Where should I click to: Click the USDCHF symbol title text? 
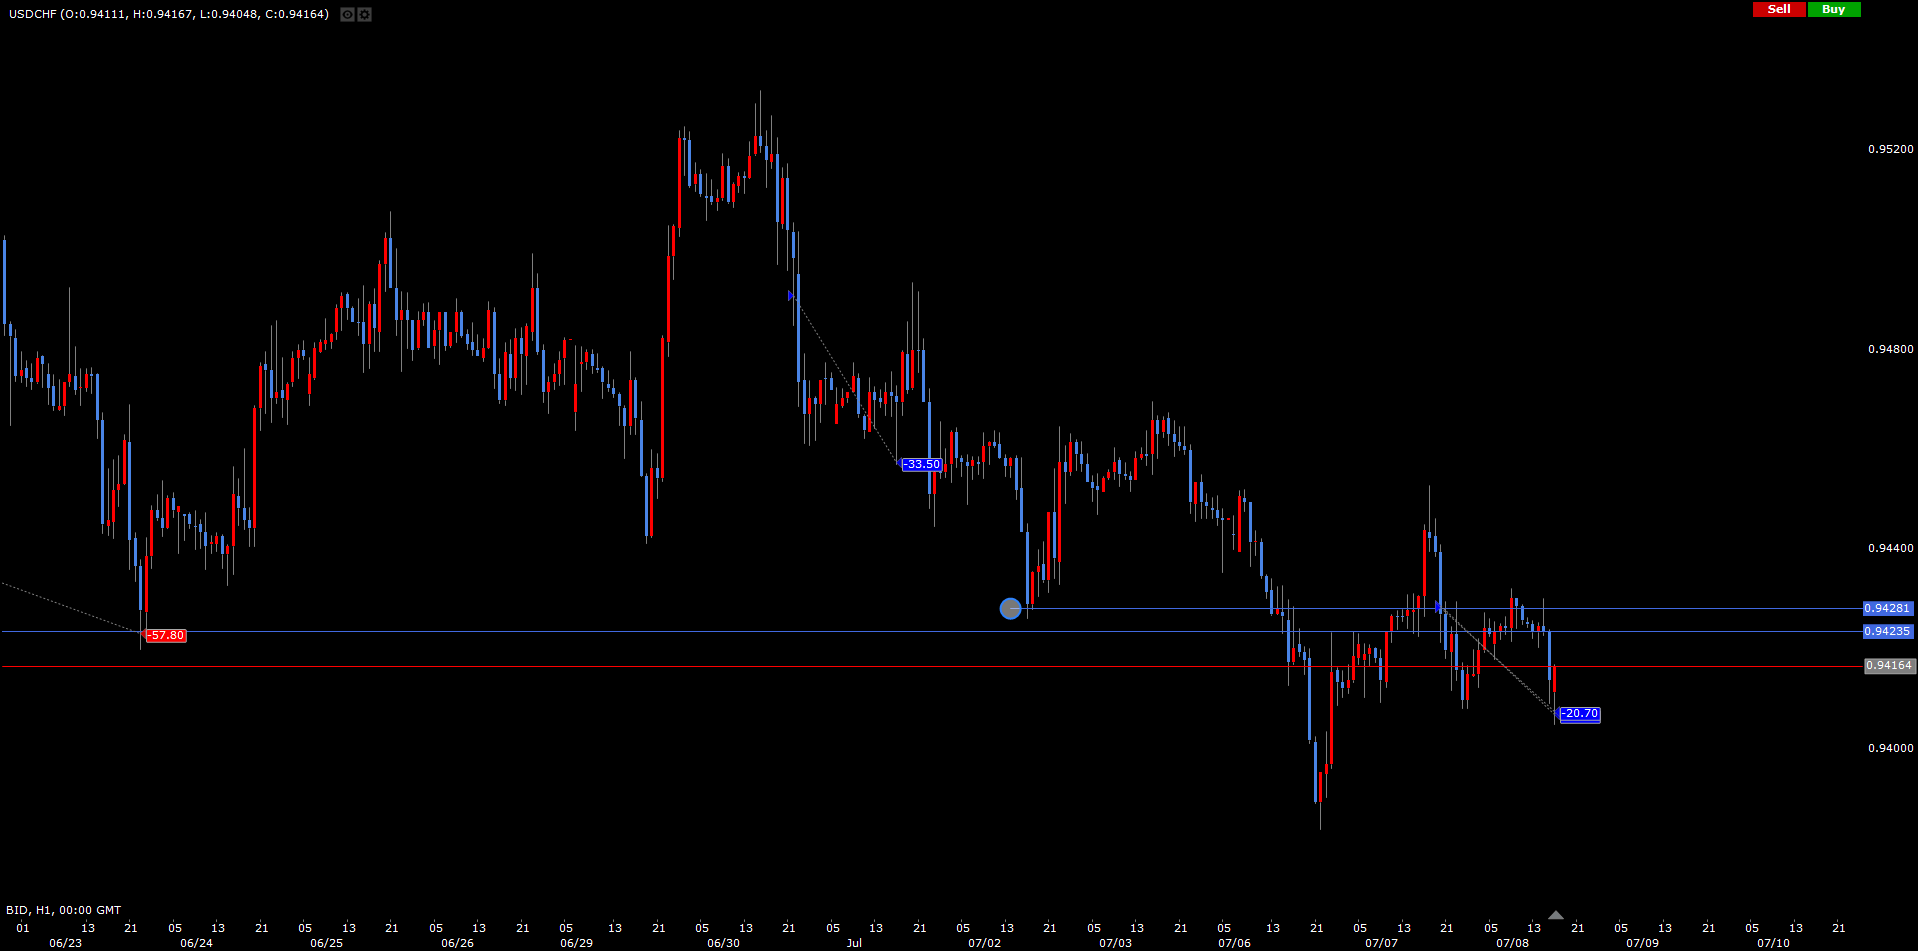[32, 14]
